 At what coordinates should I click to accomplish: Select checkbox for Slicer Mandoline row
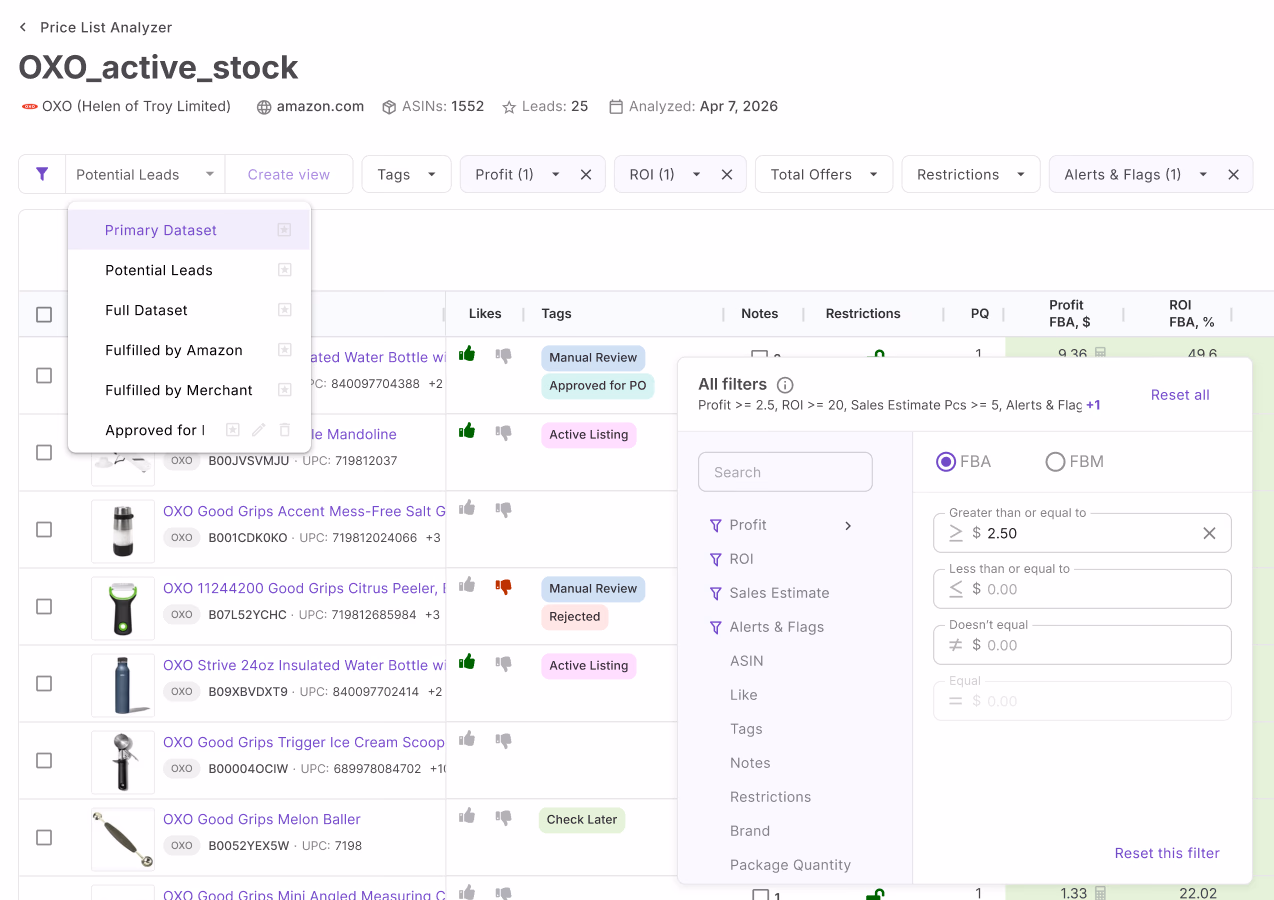pyautogui.click(x=44, y=452)
